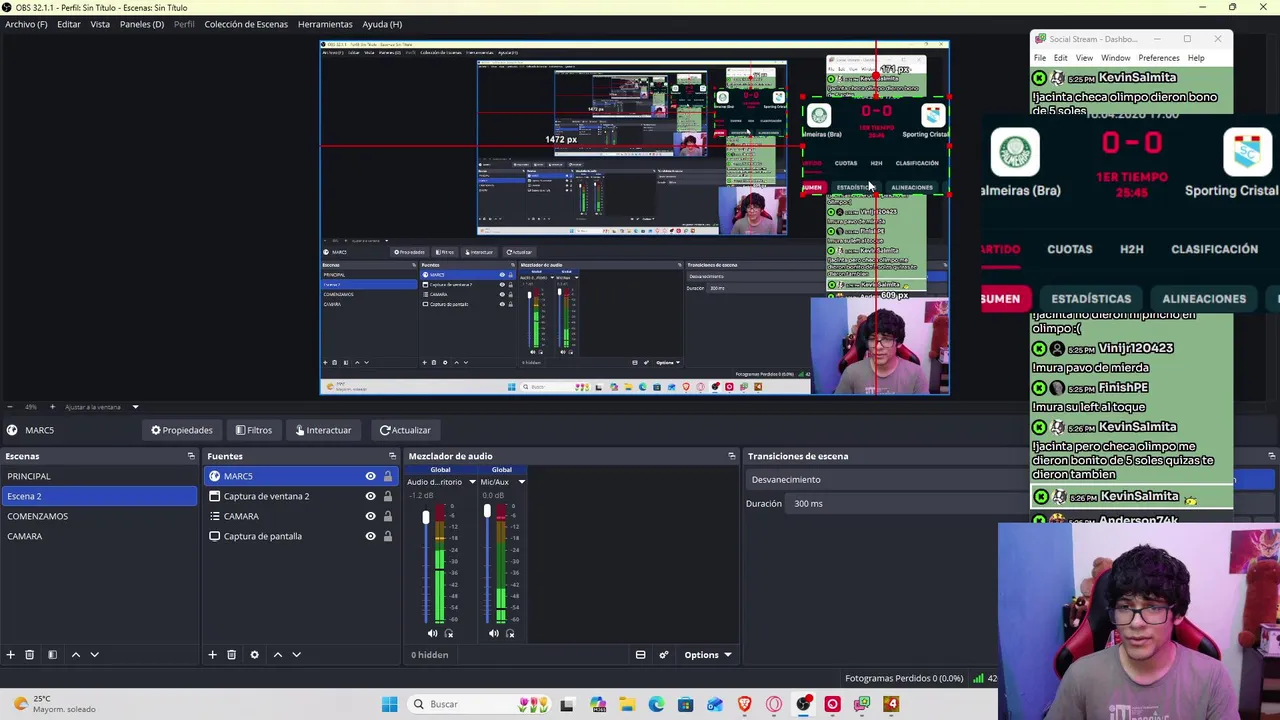The height and width of the screenshot is (720, 1280).
Task: Move source down in Fuentes panel
Action: coord(296,655)
